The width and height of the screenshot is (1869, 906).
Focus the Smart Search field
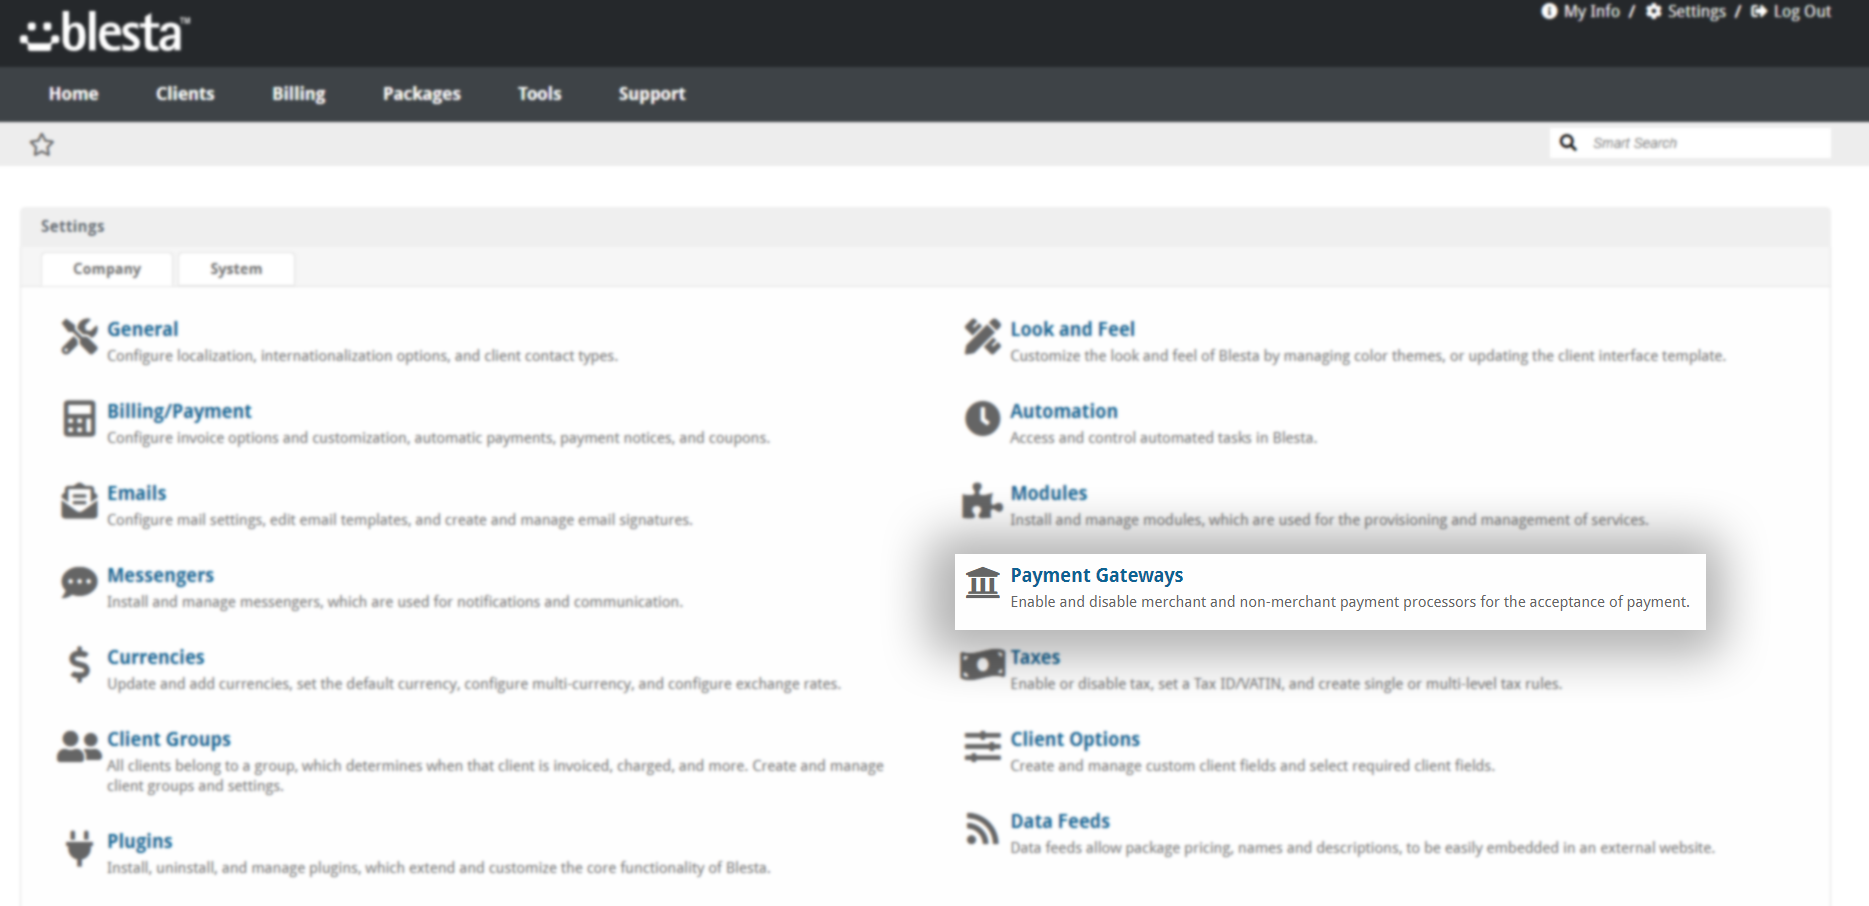(1705, 143)
